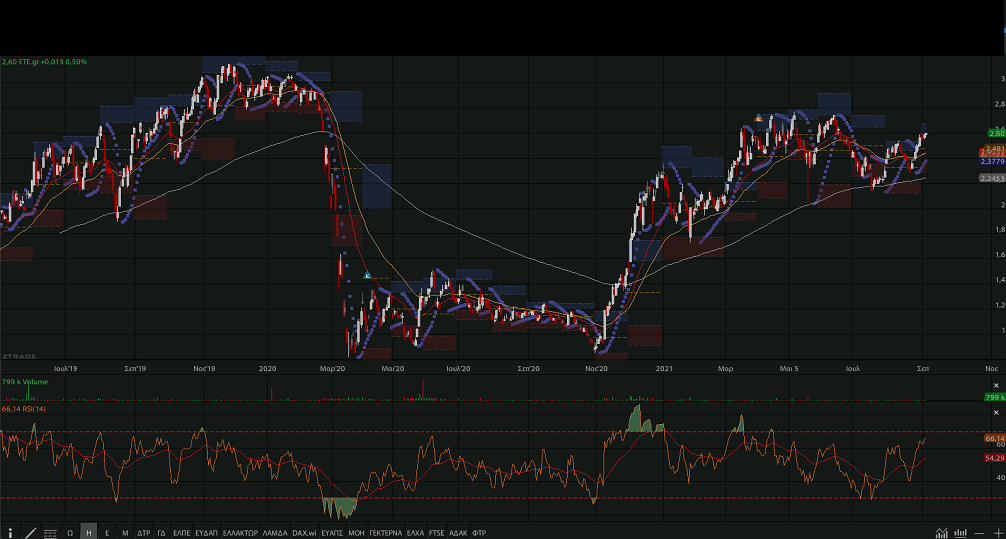Open the DAX.wi symbol tab

[304, 533]
